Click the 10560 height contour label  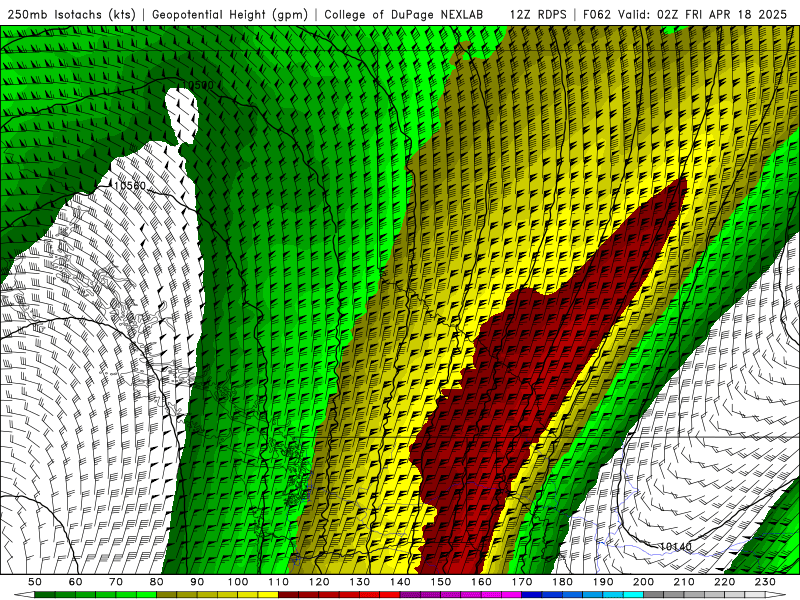[x=130, y=186]
